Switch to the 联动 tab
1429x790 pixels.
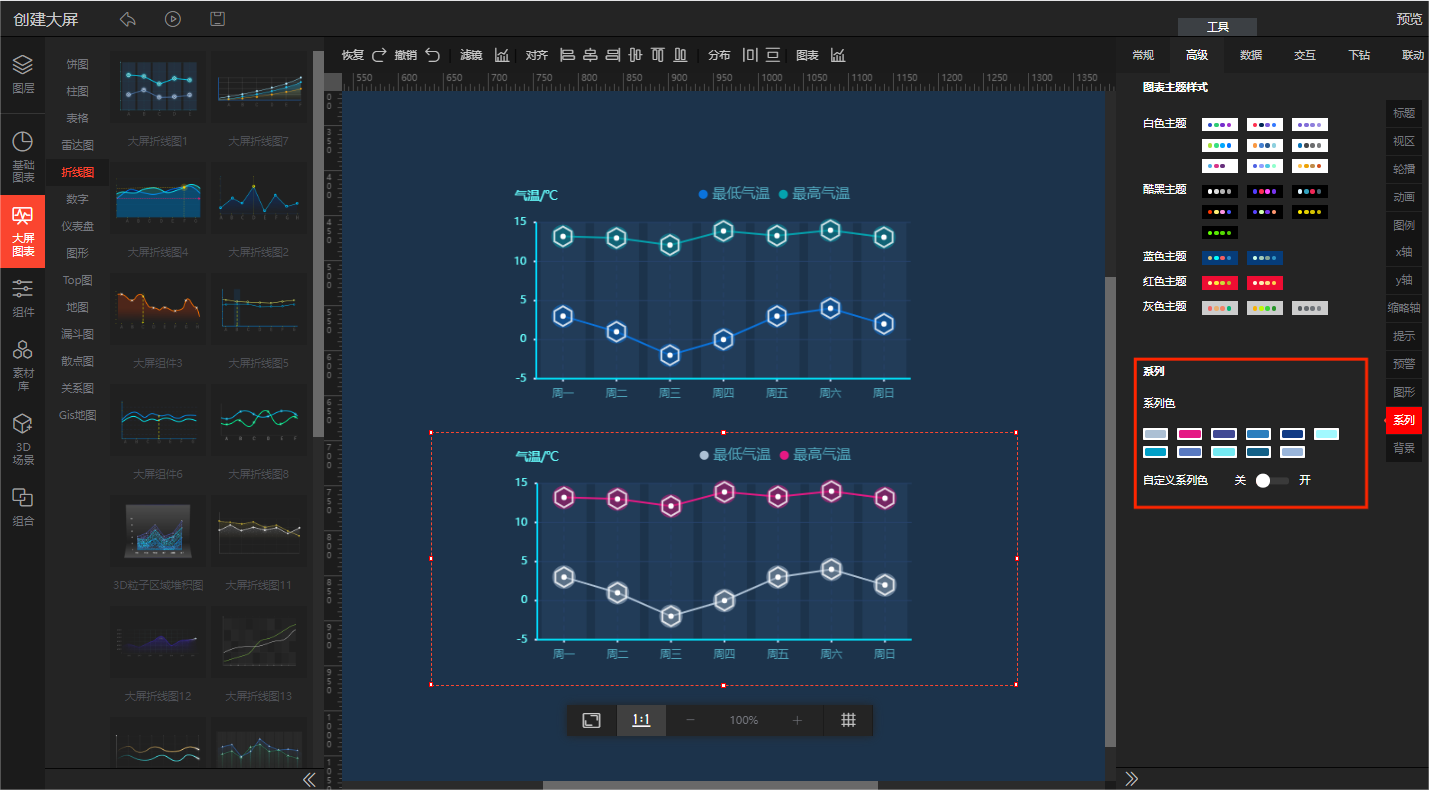1413,55
